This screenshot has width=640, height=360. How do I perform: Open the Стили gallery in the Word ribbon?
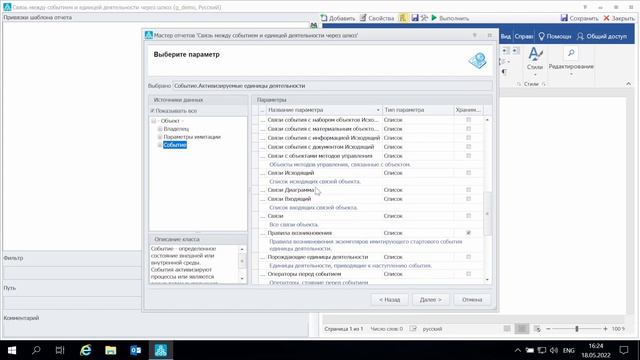coord(535,60)
